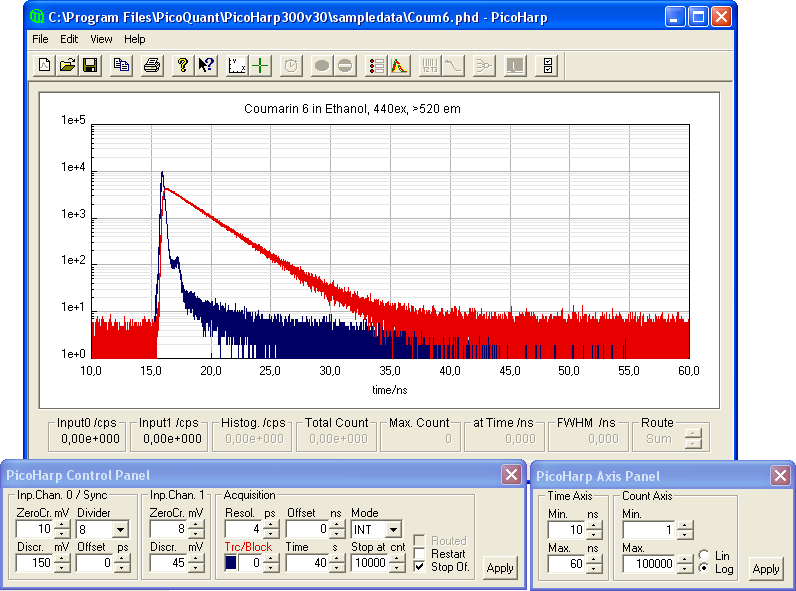Start measurement with the oval start icon

(322, 65)
